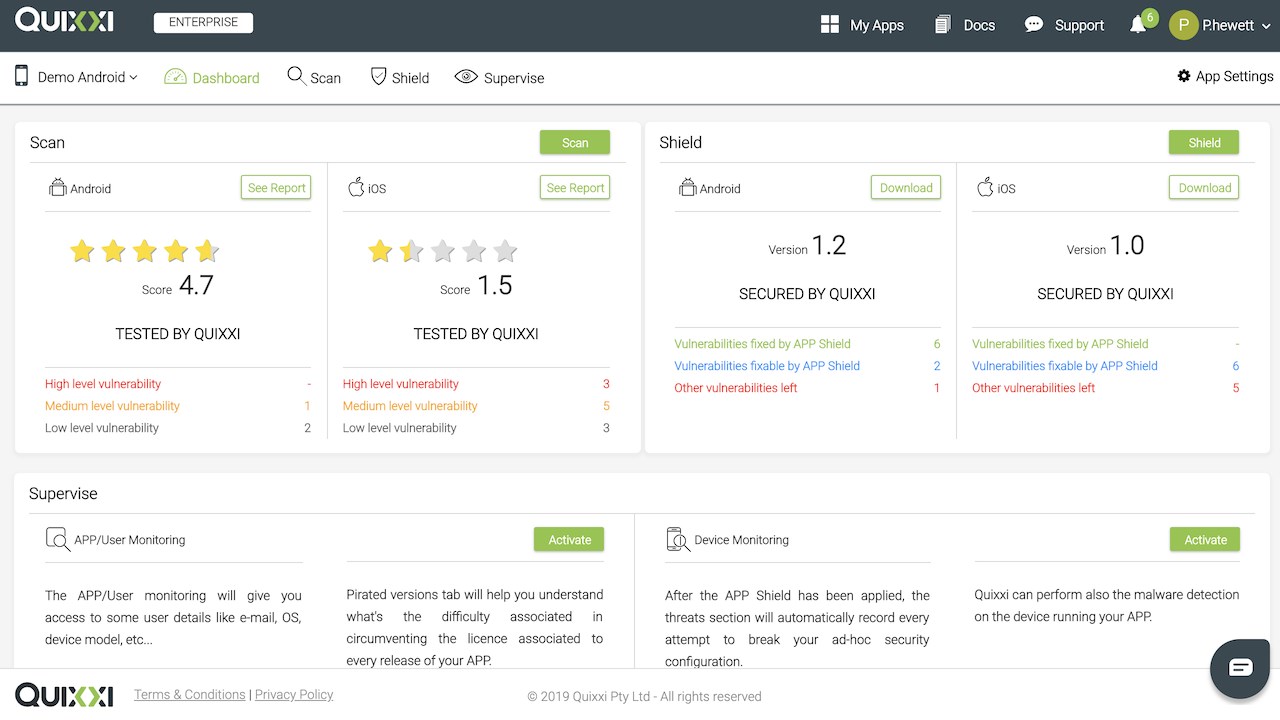This screenshot has height=720, width=1280.
Task: Click Apple iOS icon in Scan panel
Action: tap(356, 187)
